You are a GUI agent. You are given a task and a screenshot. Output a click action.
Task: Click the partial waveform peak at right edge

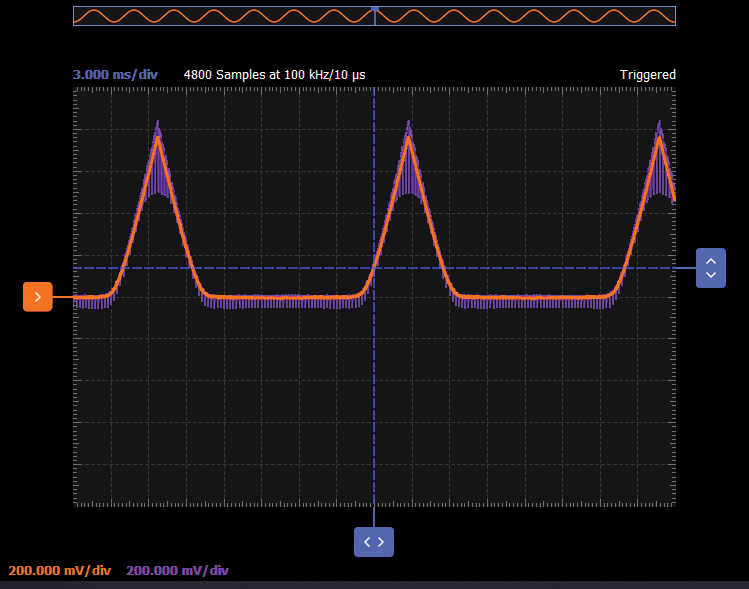(x=660, y=135)
